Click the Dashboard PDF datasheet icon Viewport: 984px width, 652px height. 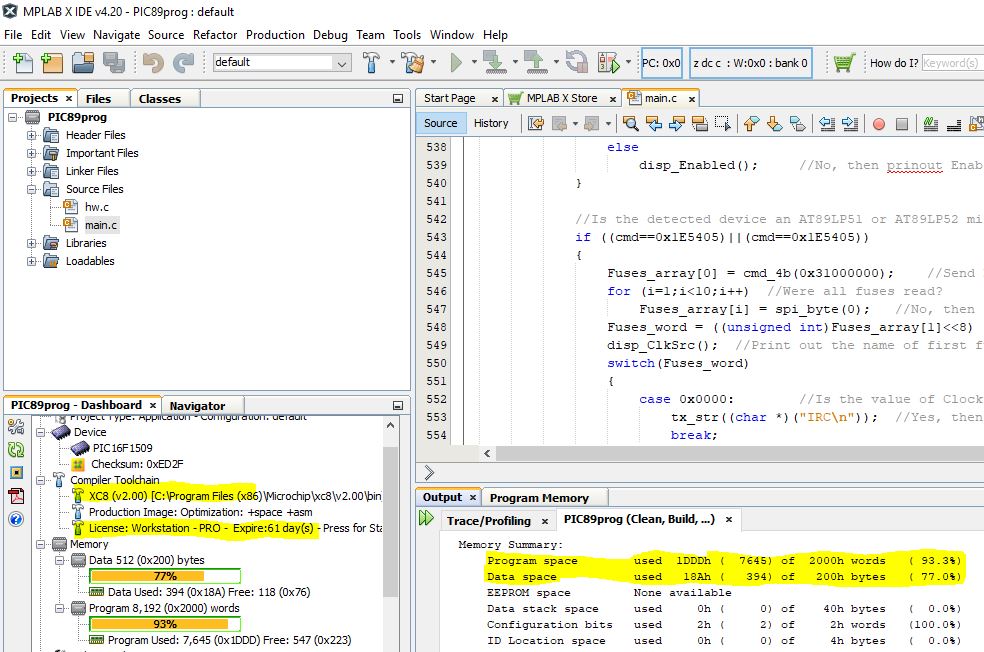pyautogui.click(x=16, y=496)
